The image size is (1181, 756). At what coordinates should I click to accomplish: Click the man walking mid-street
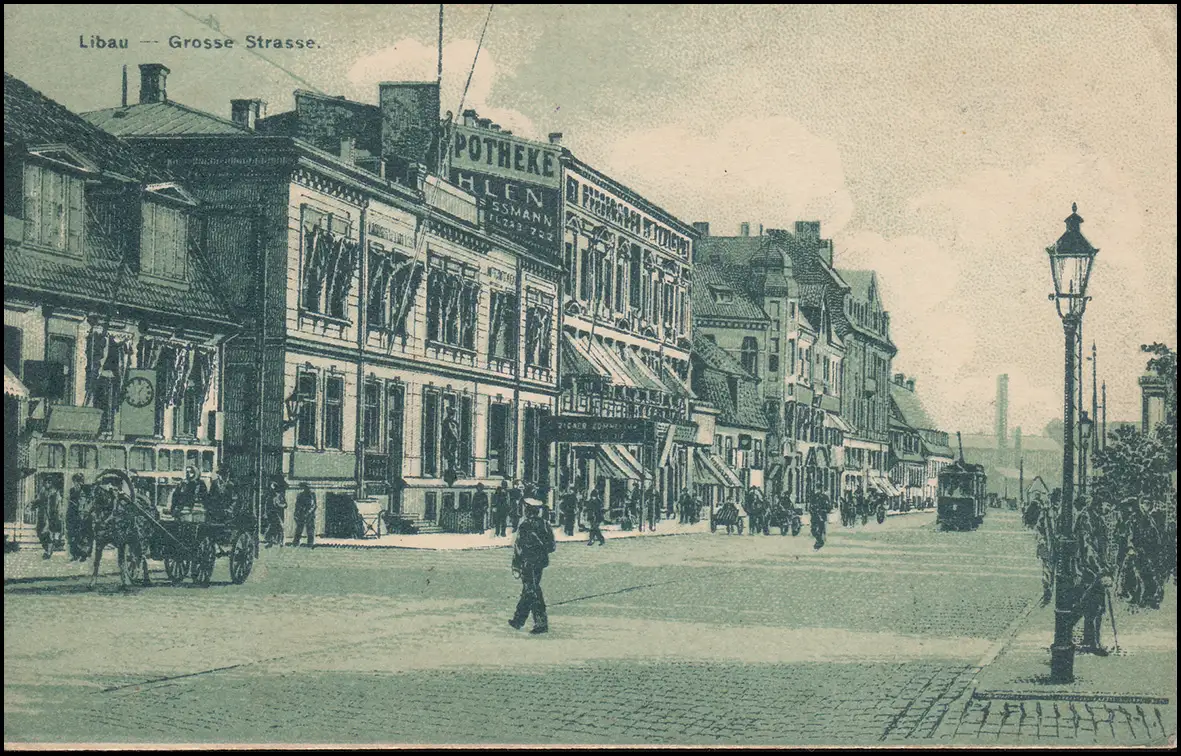(x=531, y=565)
